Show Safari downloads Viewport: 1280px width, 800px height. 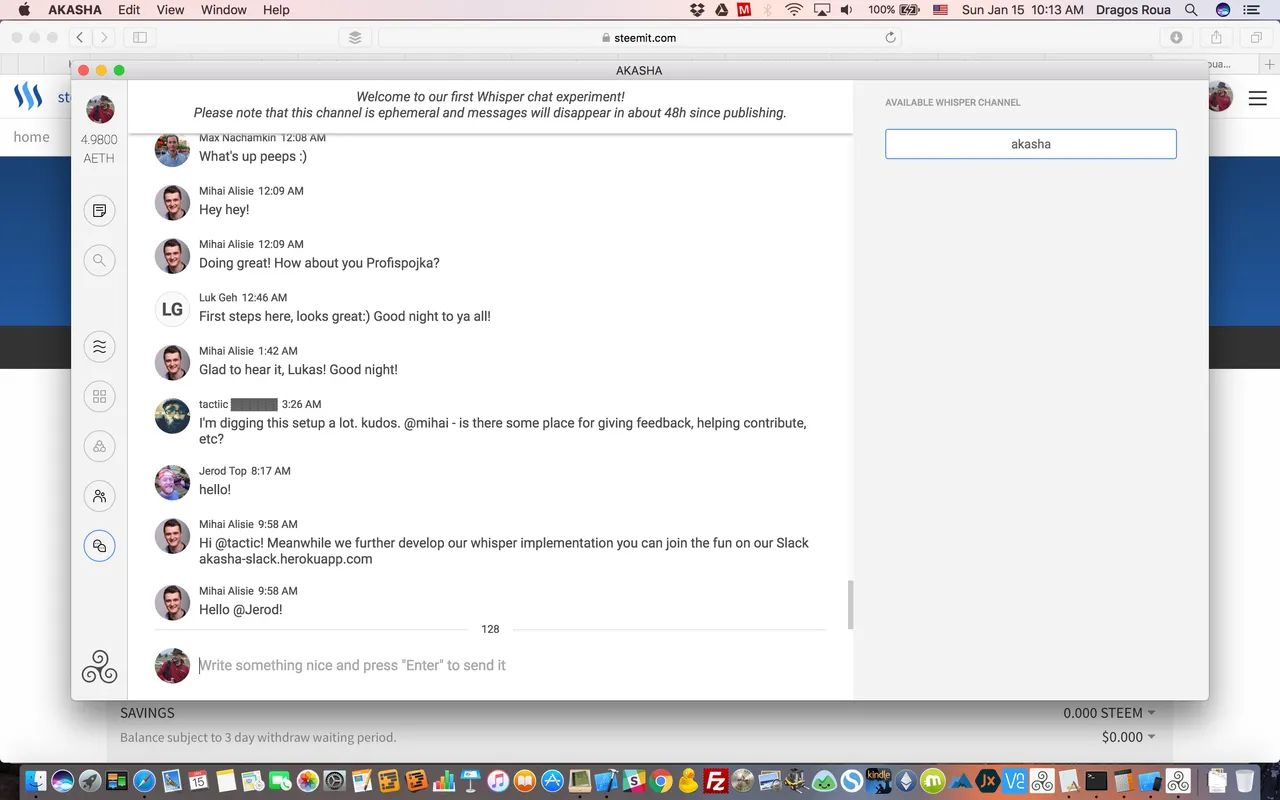(1177, 37)
